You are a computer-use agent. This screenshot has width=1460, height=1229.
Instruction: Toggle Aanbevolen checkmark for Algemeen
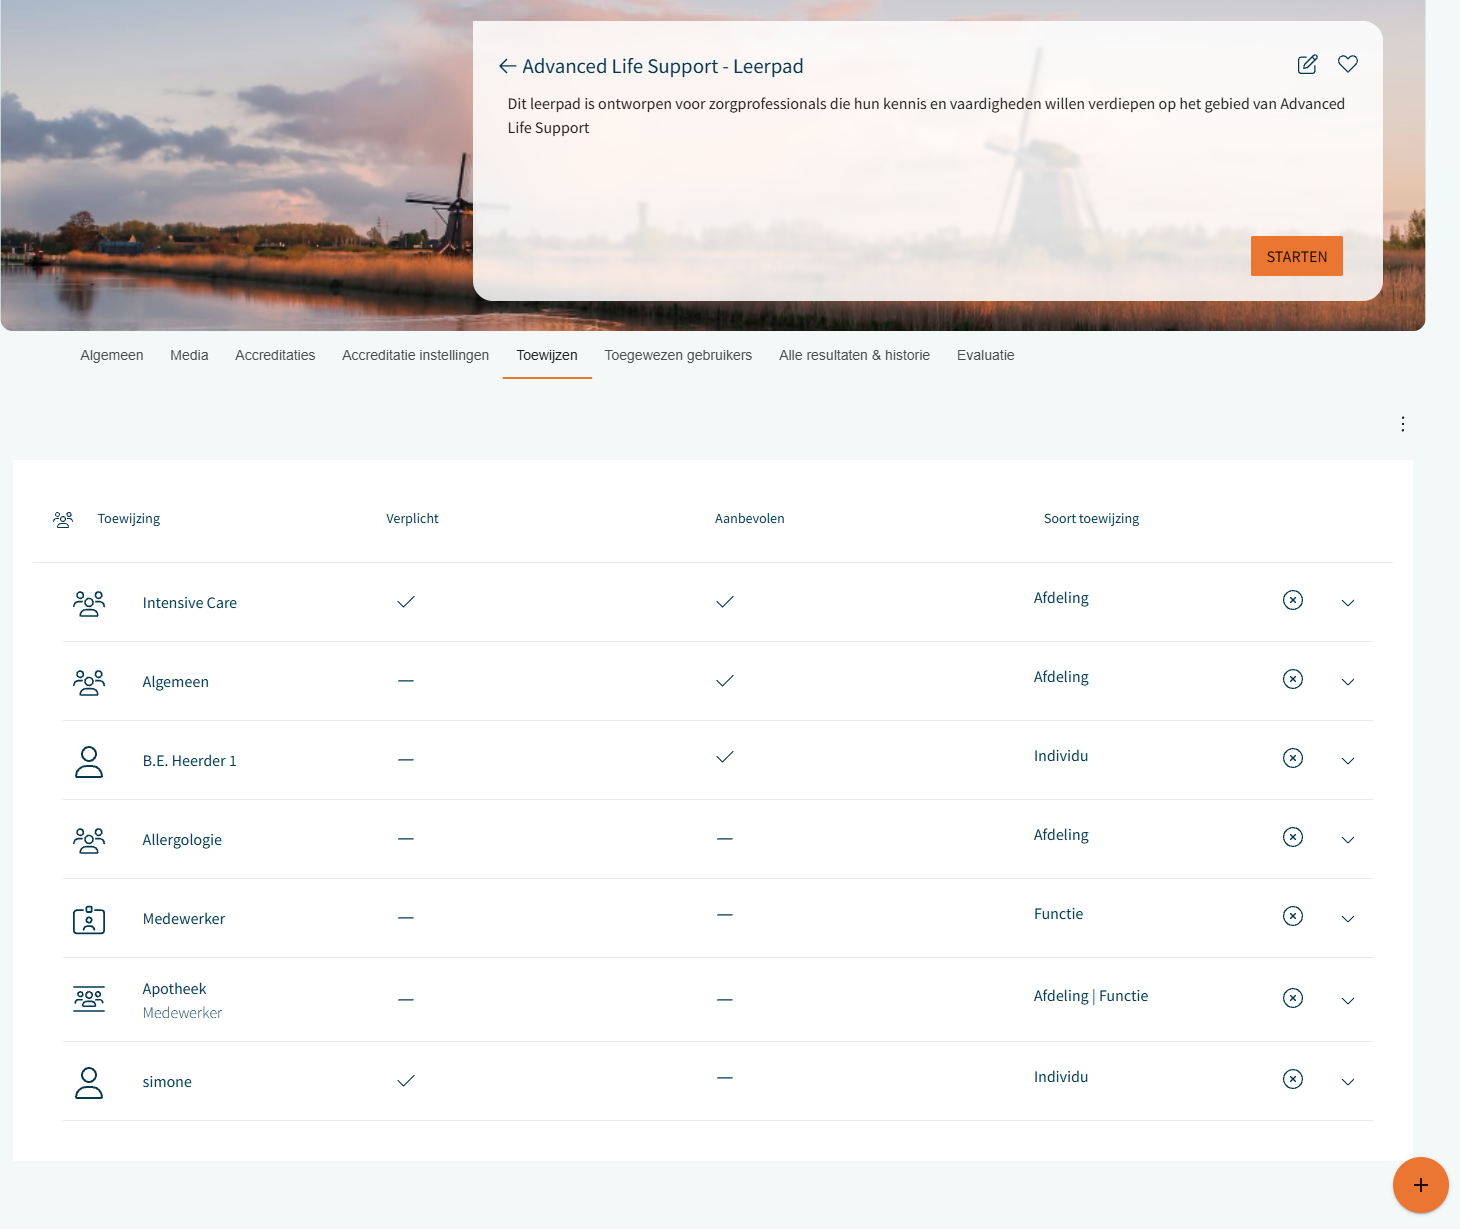725,681
